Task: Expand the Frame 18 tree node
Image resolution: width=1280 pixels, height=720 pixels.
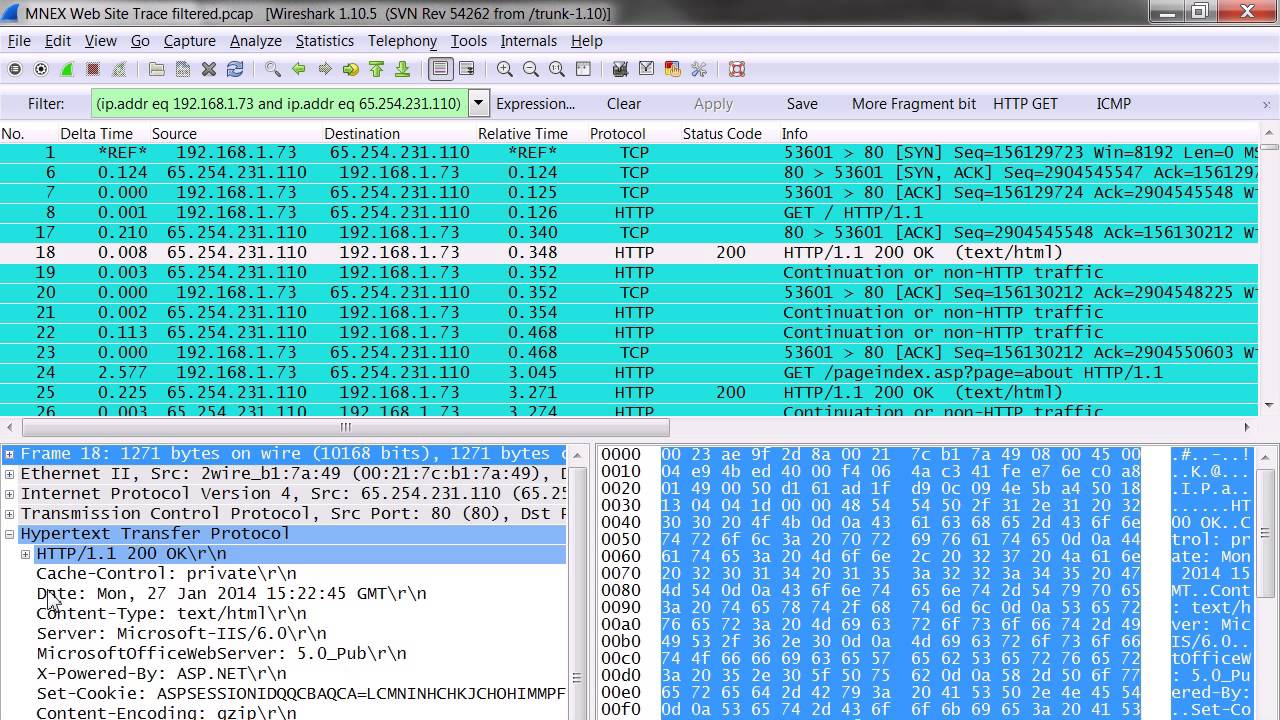Action: click(x=9, y=454)
